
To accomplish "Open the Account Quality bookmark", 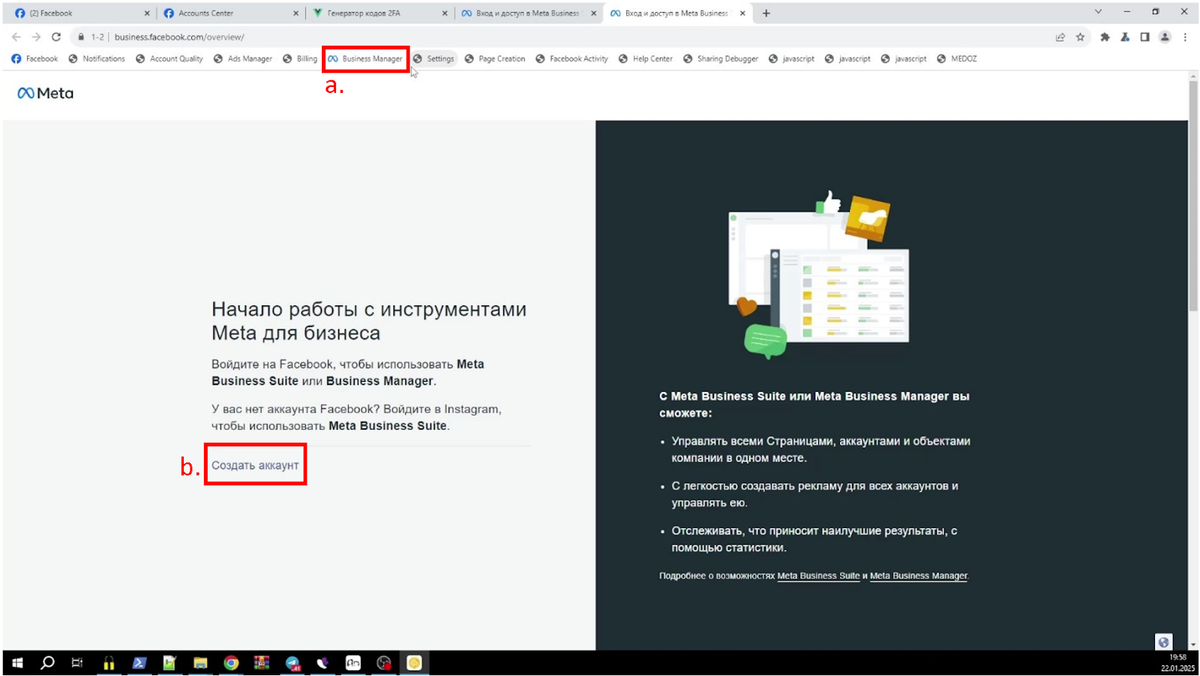I will tap(169, 59).
